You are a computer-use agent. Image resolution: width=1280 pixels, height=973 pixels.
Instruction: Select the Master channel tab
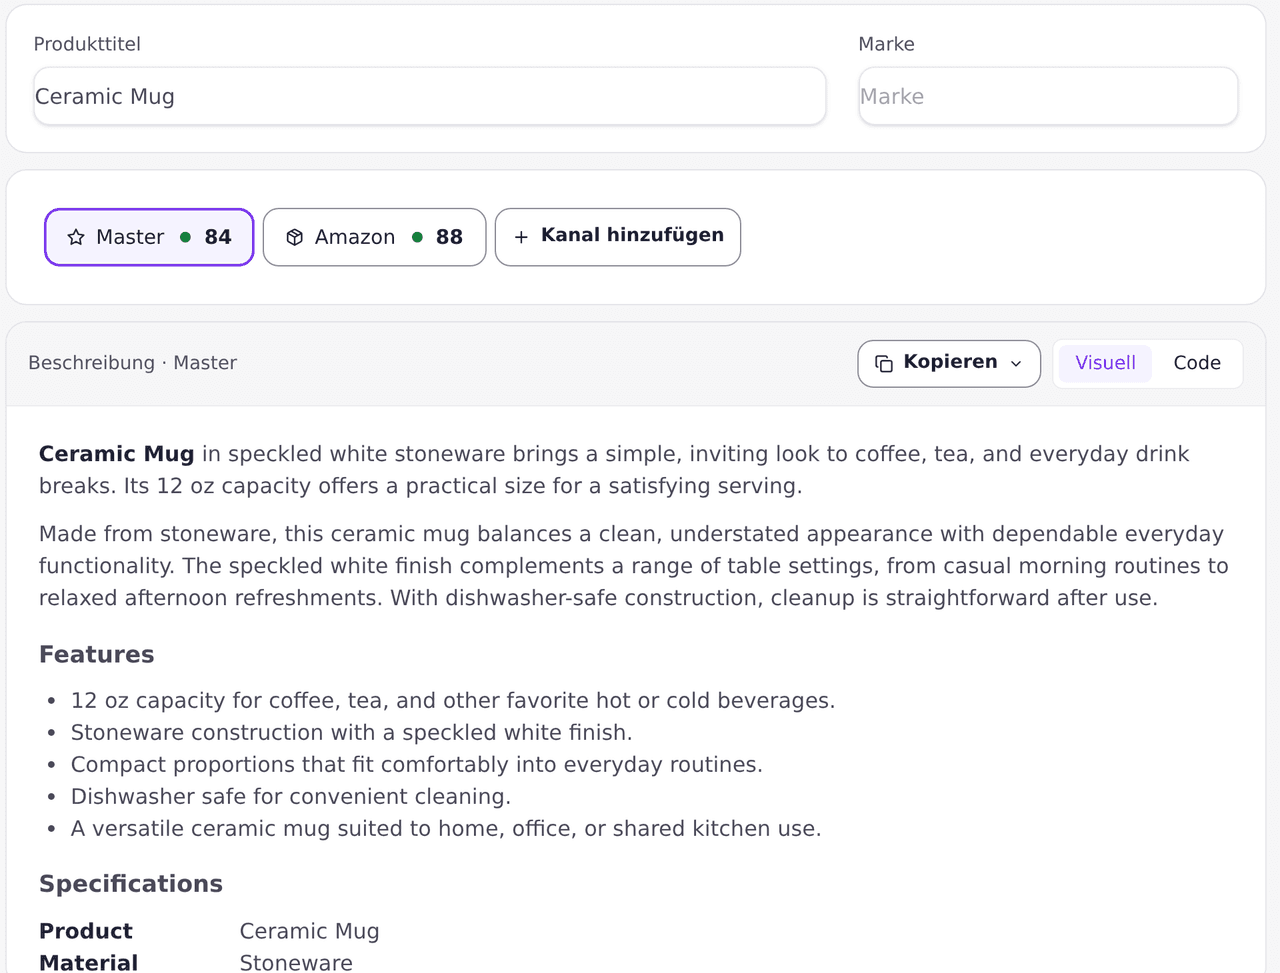click(x=149, y=237)
